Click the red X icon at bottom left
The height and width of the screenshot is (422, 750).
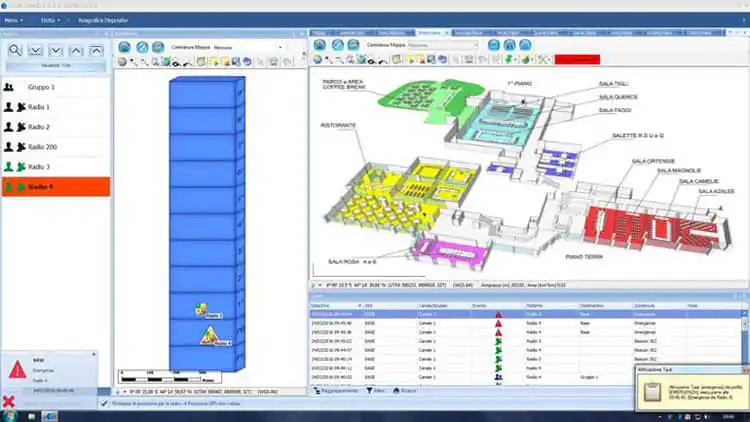tap(9, 402)
